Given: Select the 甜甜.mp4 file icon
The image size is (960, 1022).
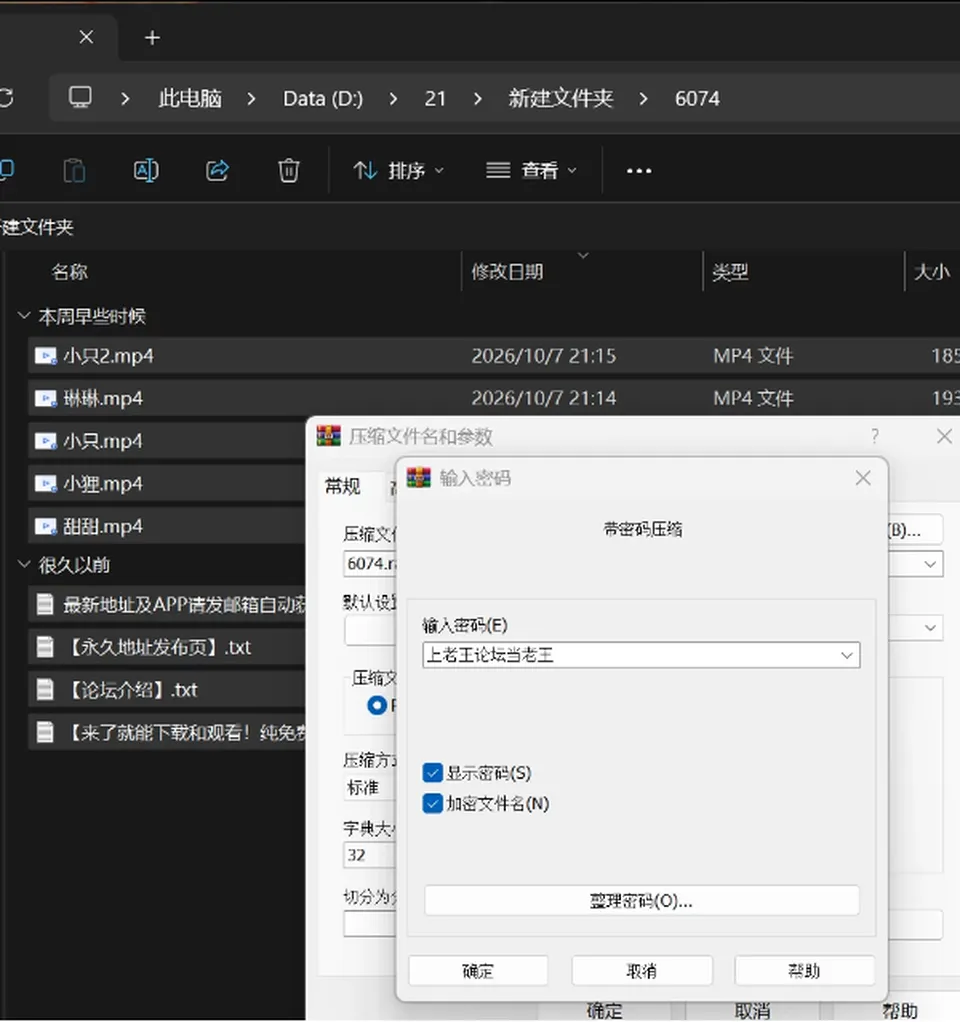Looking at the screenshot, I should 45,526.
